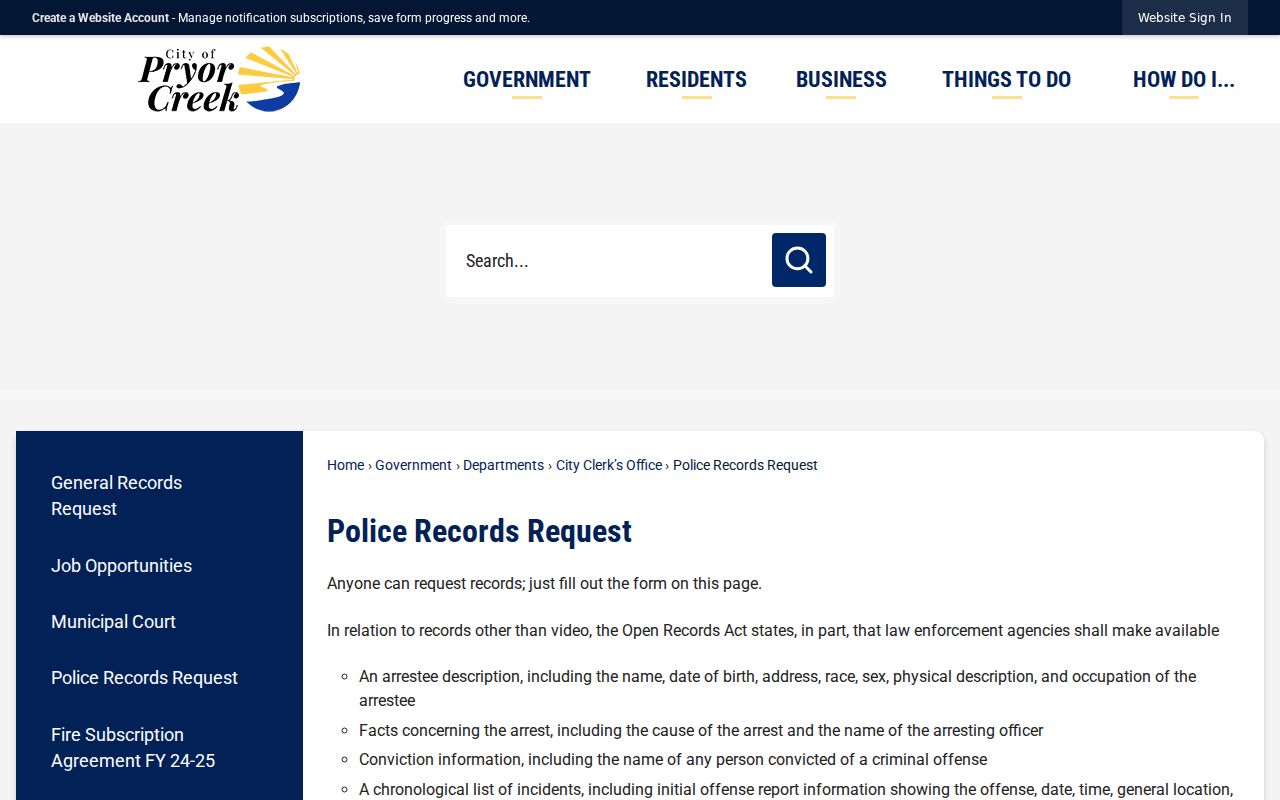Go to the City Clerk's Office breadcrumb
Image resolution: width=1280 pixels, height=800 pixels.
(609, 465)
